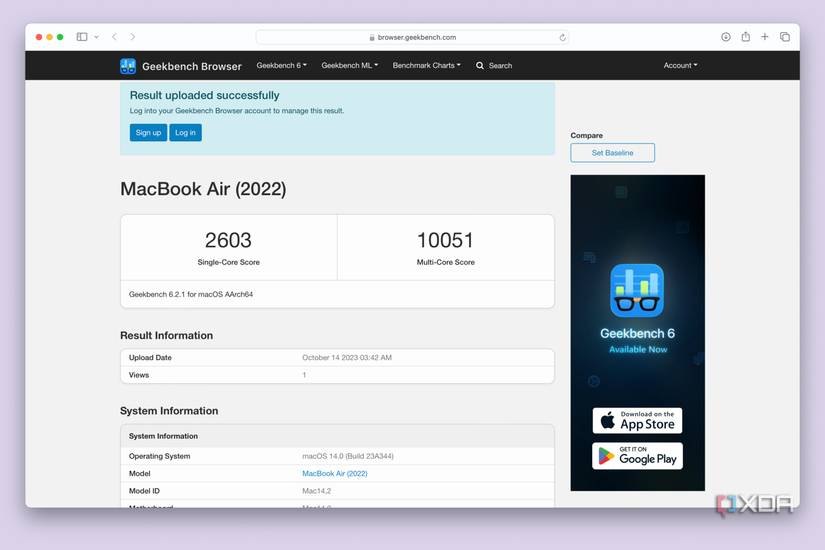Click the Sign up button
Viewport: 825px width, 550px height.
point(148,133)
